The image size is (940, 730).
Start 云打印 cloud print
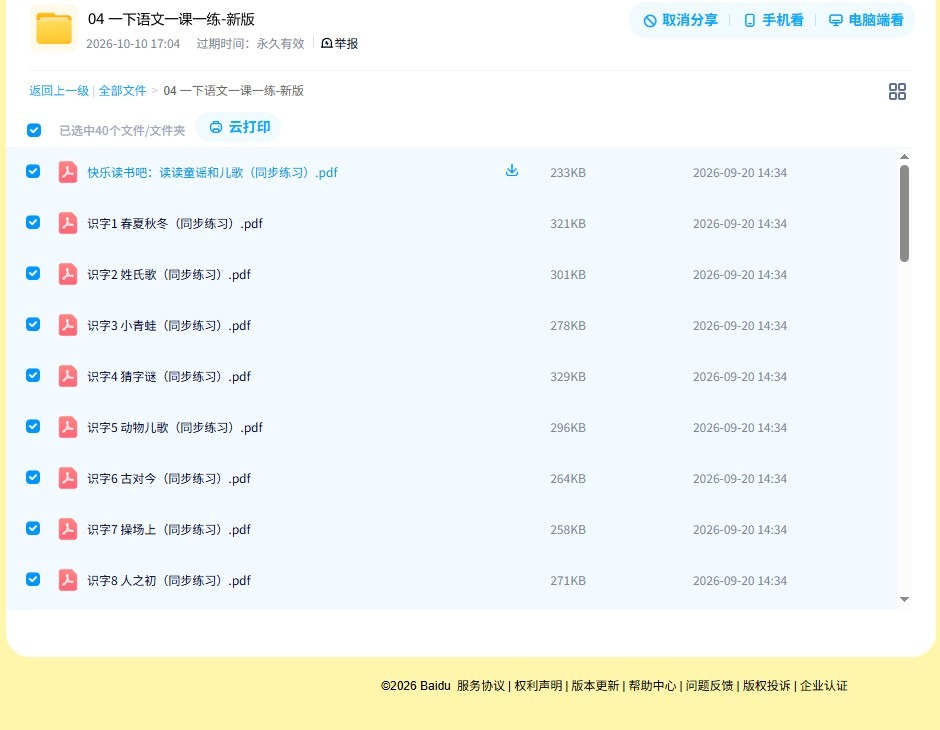(x=239, y=127)
